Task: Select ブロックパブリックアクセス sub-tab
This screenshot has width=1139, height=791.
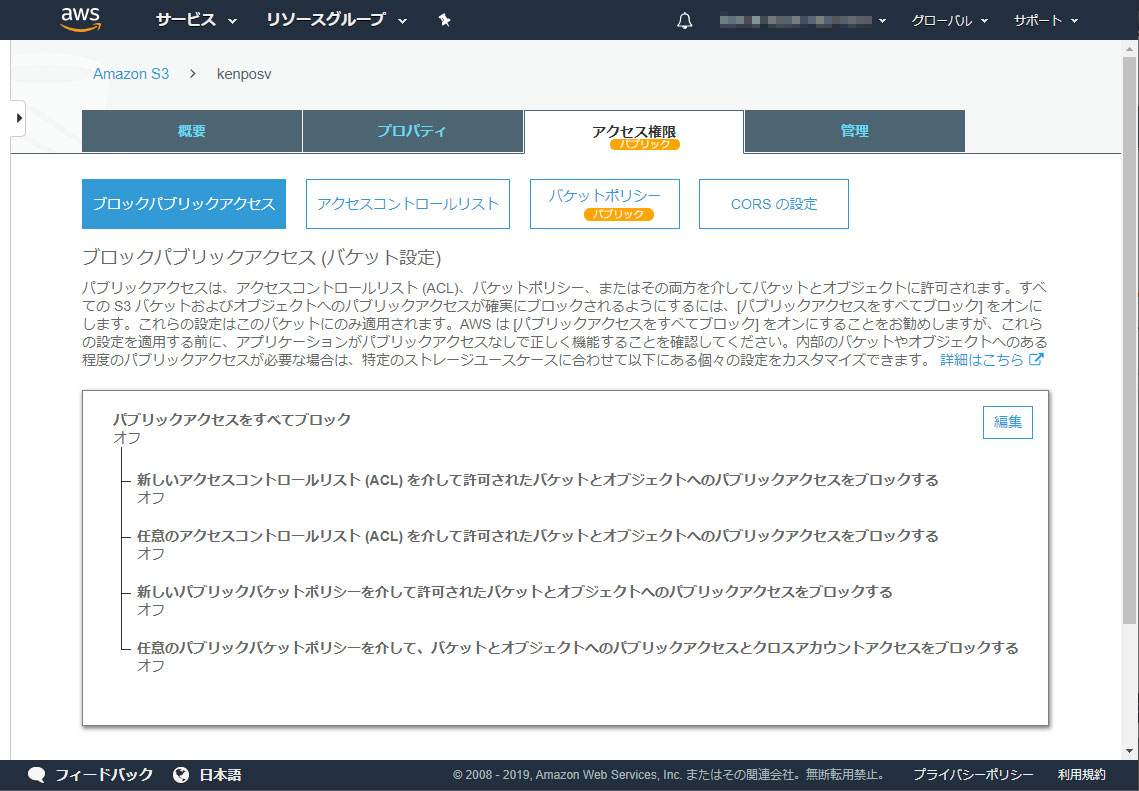Action: pyautogui.click(x=184, y=204)
